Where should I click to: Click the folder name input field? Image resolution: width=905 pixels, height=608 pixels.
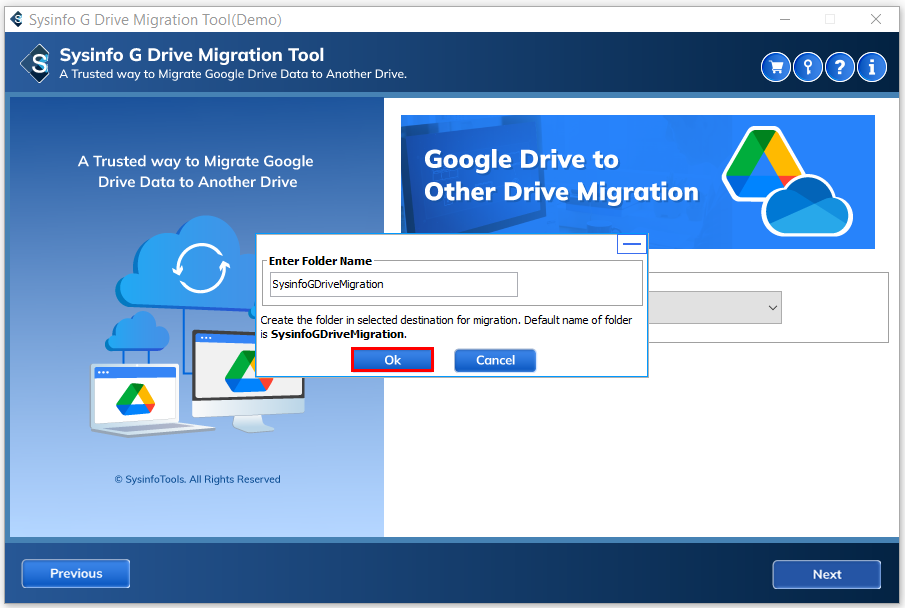click(394, 284)
